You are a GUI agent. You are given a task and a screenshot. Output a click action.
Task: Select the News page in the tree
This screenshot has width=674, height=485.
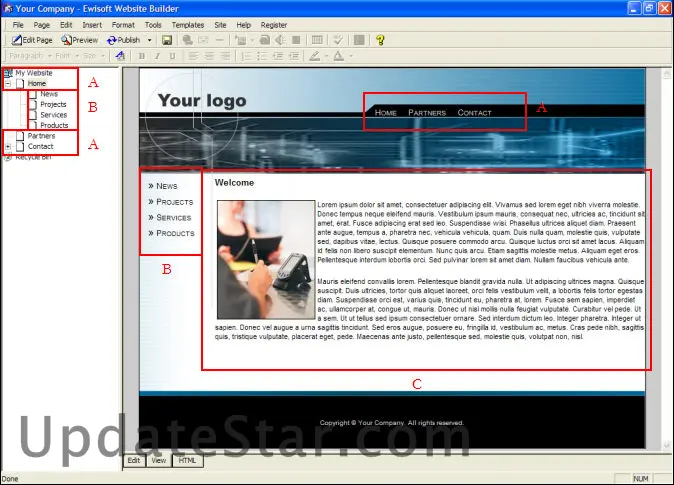[x=49, y=94]
